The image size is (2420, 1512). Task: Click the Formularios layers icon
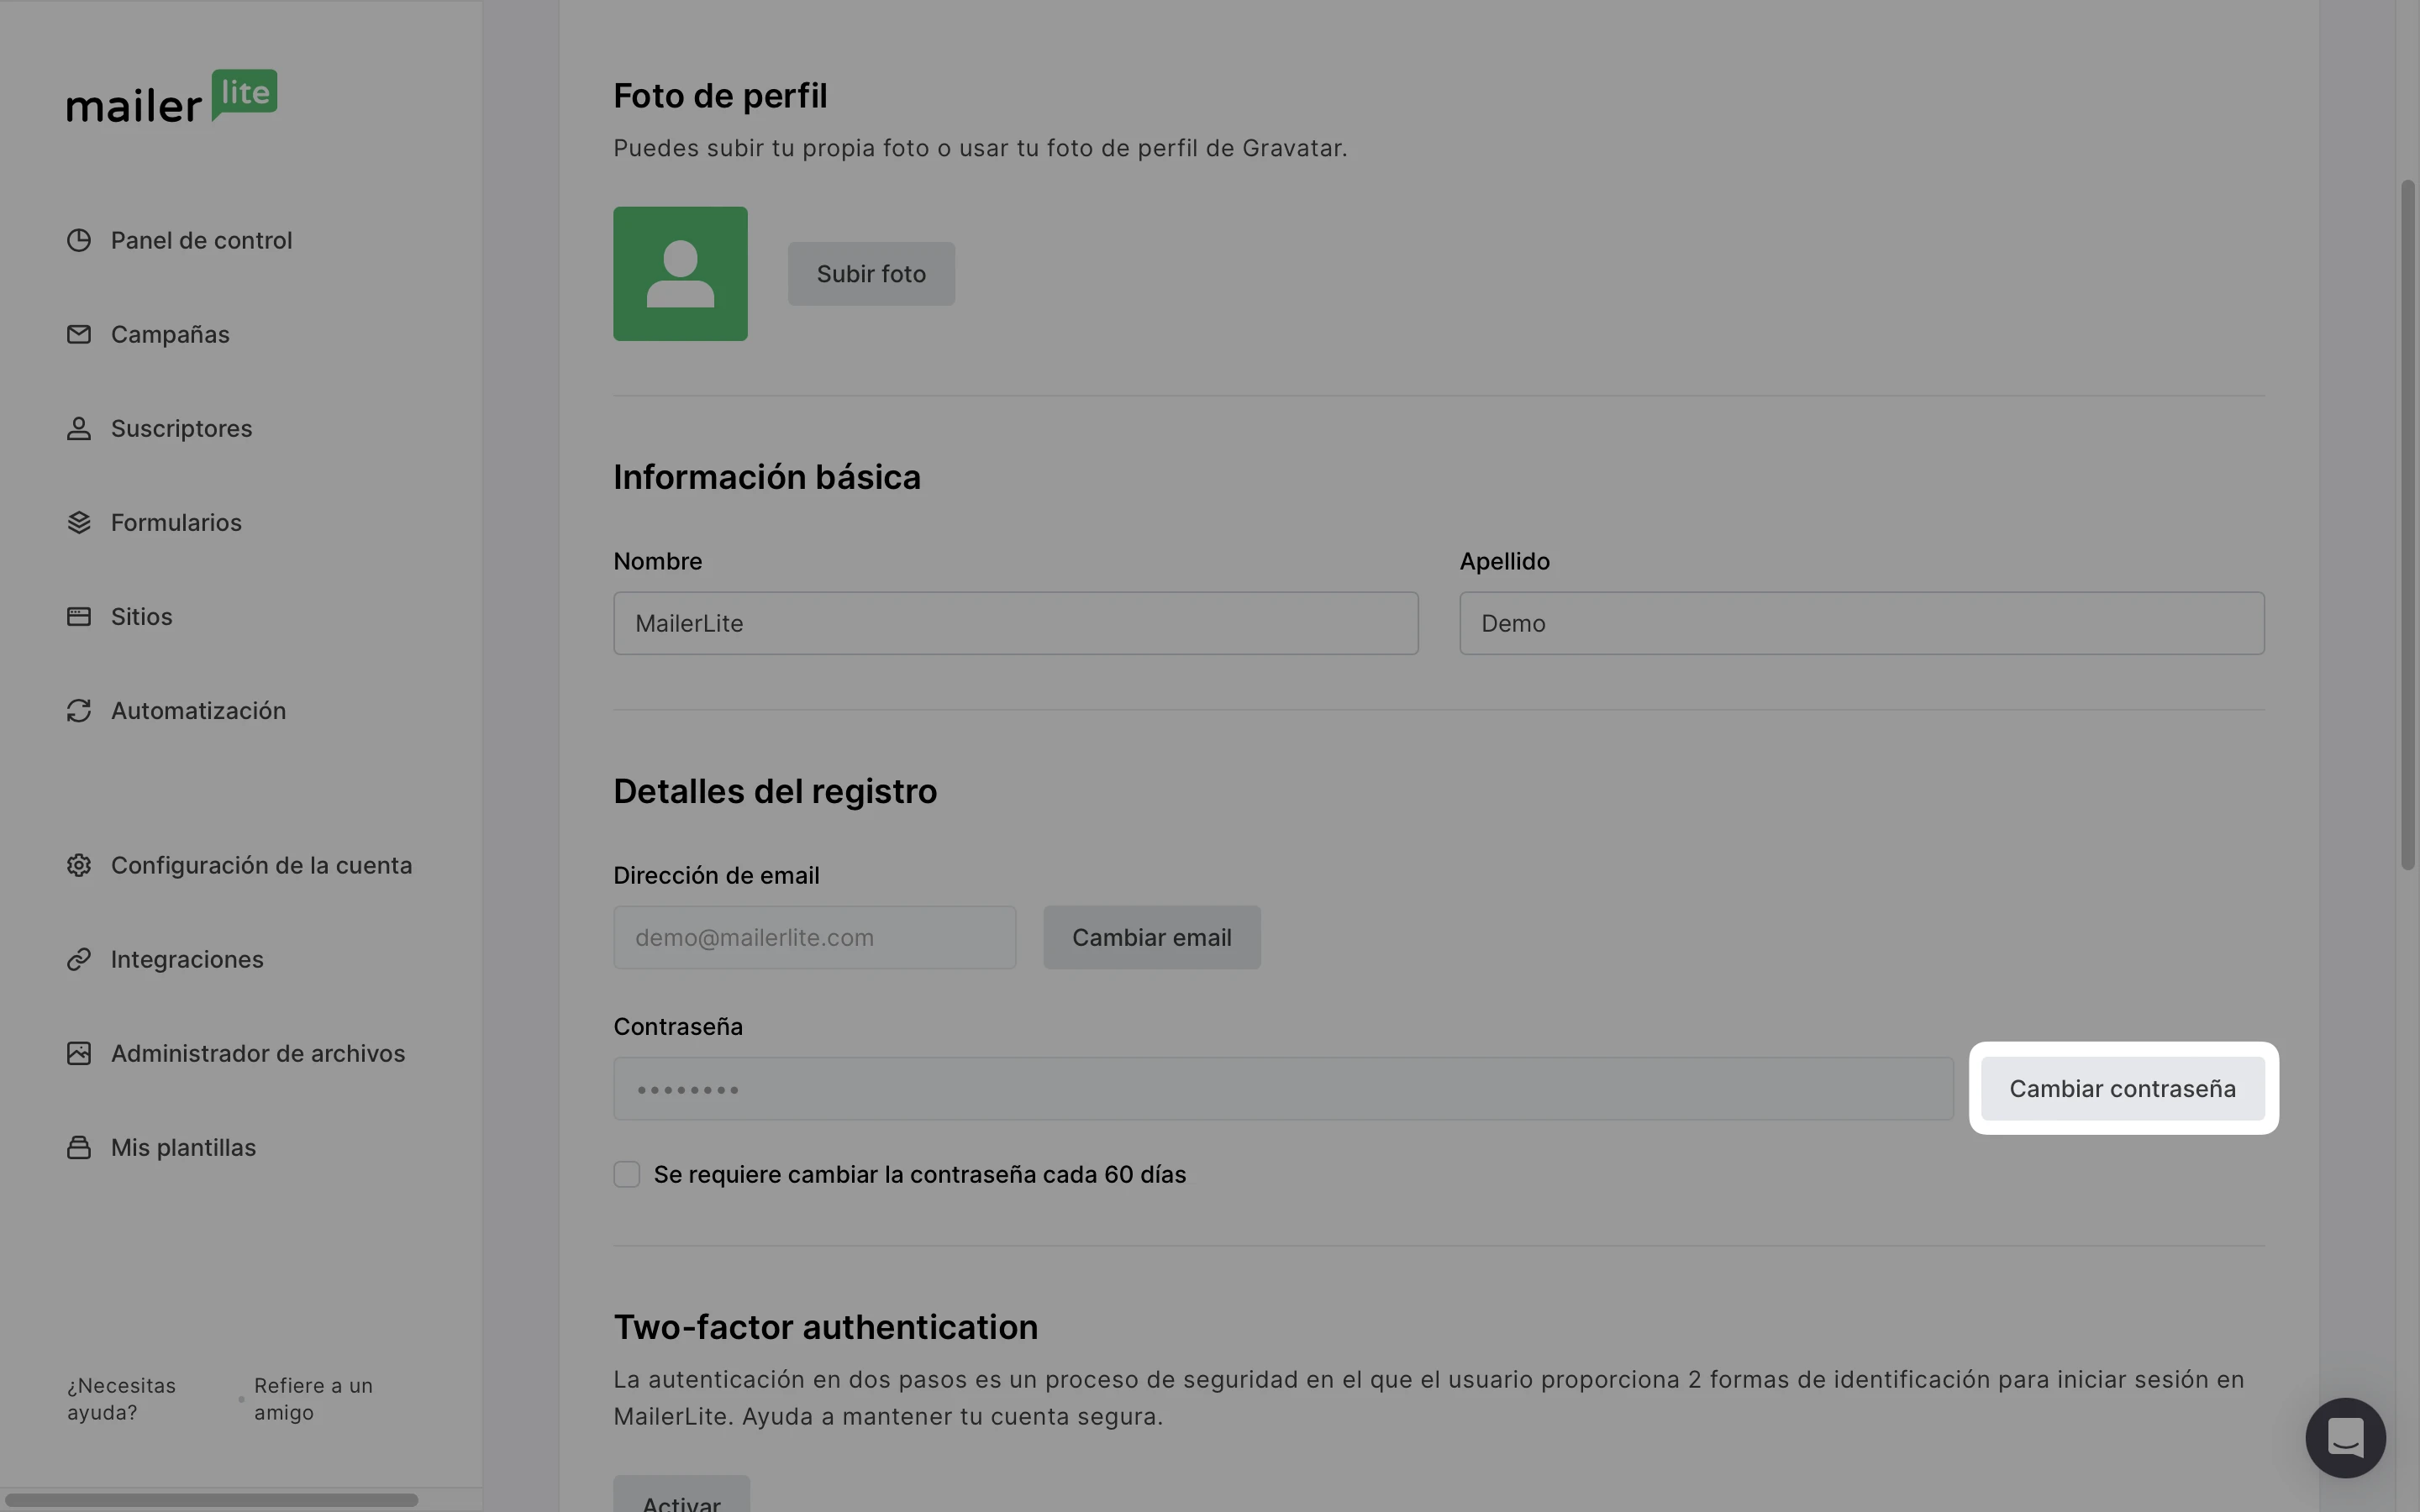pos(79,522)
